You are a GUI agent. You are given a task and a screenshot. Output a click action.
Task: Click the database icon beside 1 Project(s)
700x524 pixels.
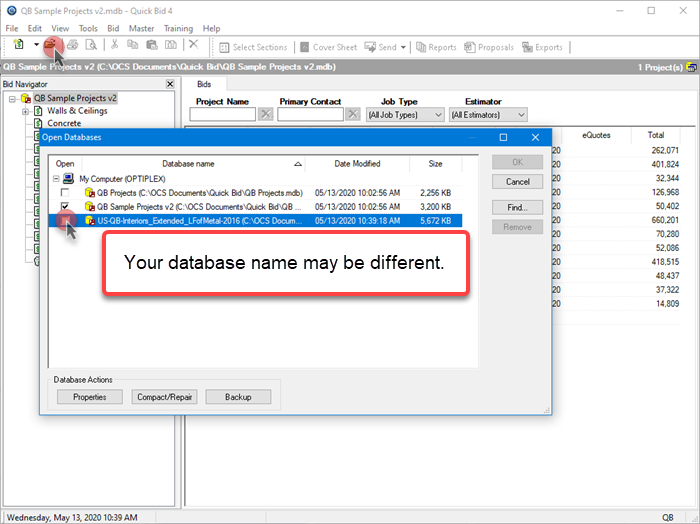pos(691,67)
